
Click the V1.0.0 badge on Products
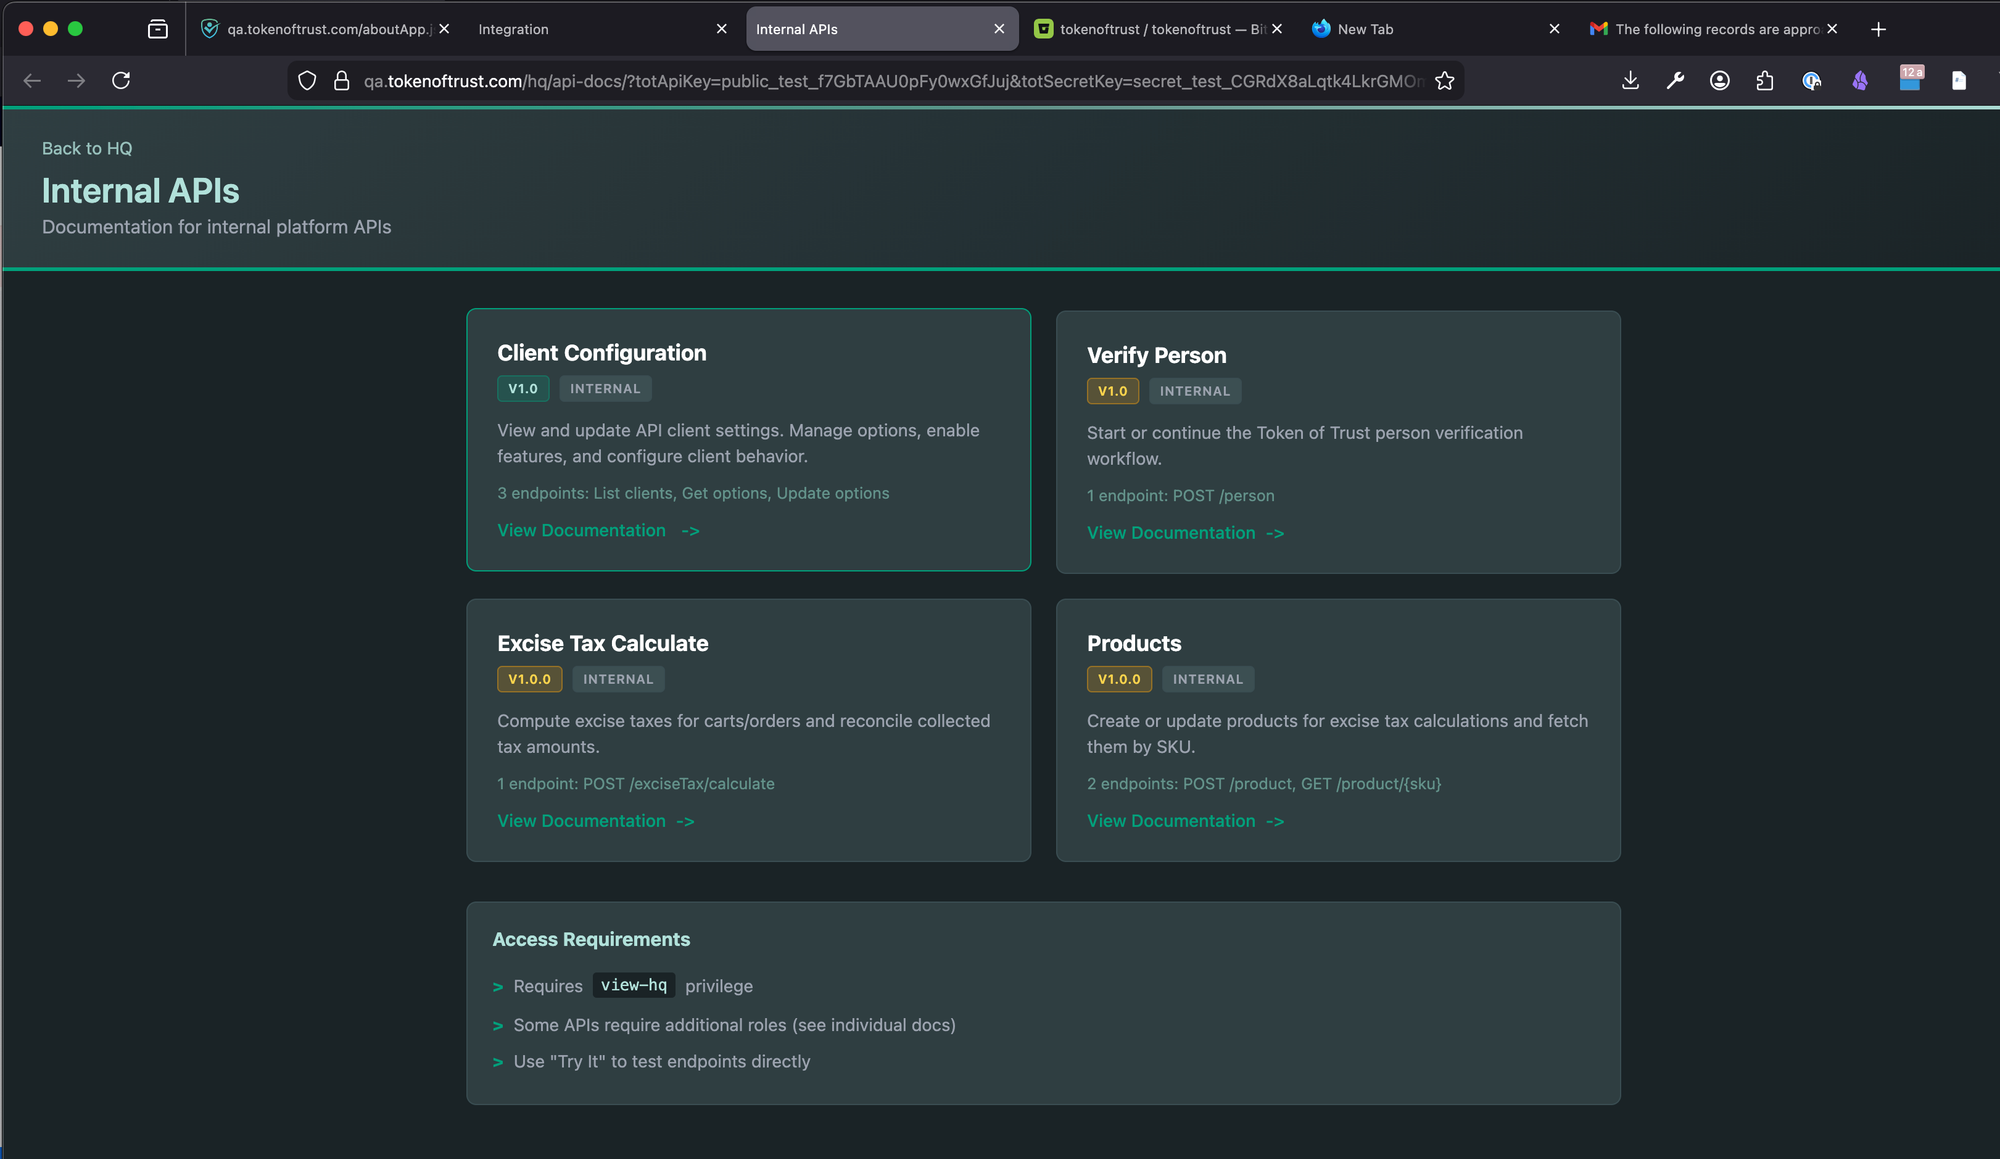coord(1118,679)
